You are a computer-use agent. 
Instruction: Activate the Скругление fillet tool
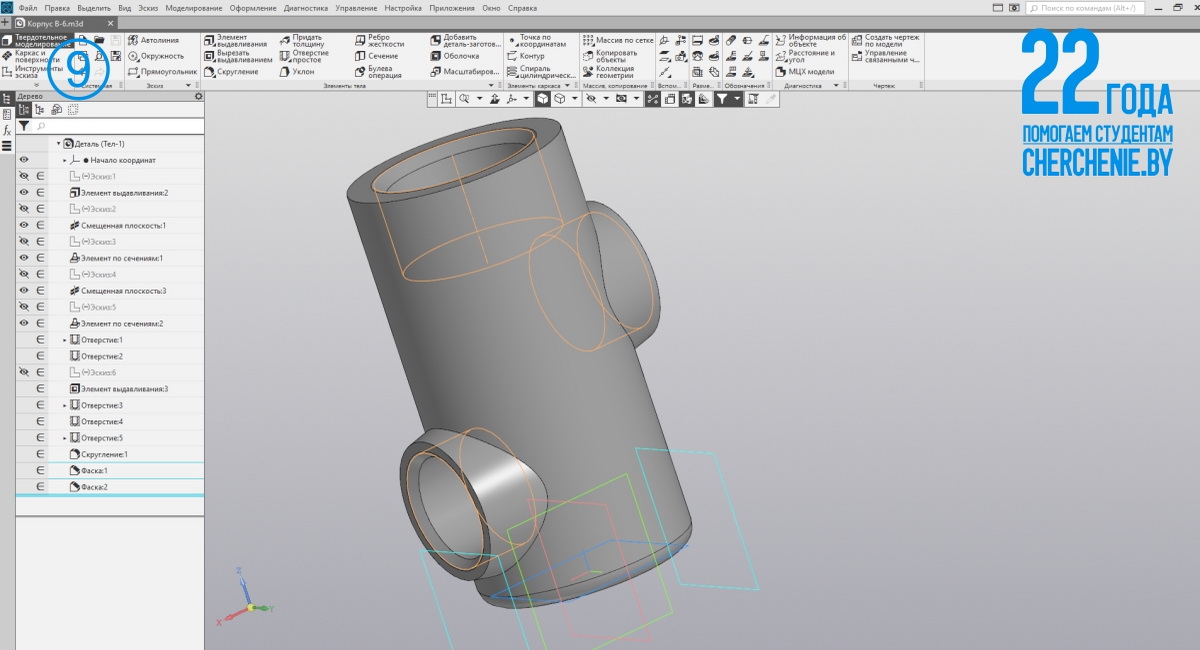[236, 72]
